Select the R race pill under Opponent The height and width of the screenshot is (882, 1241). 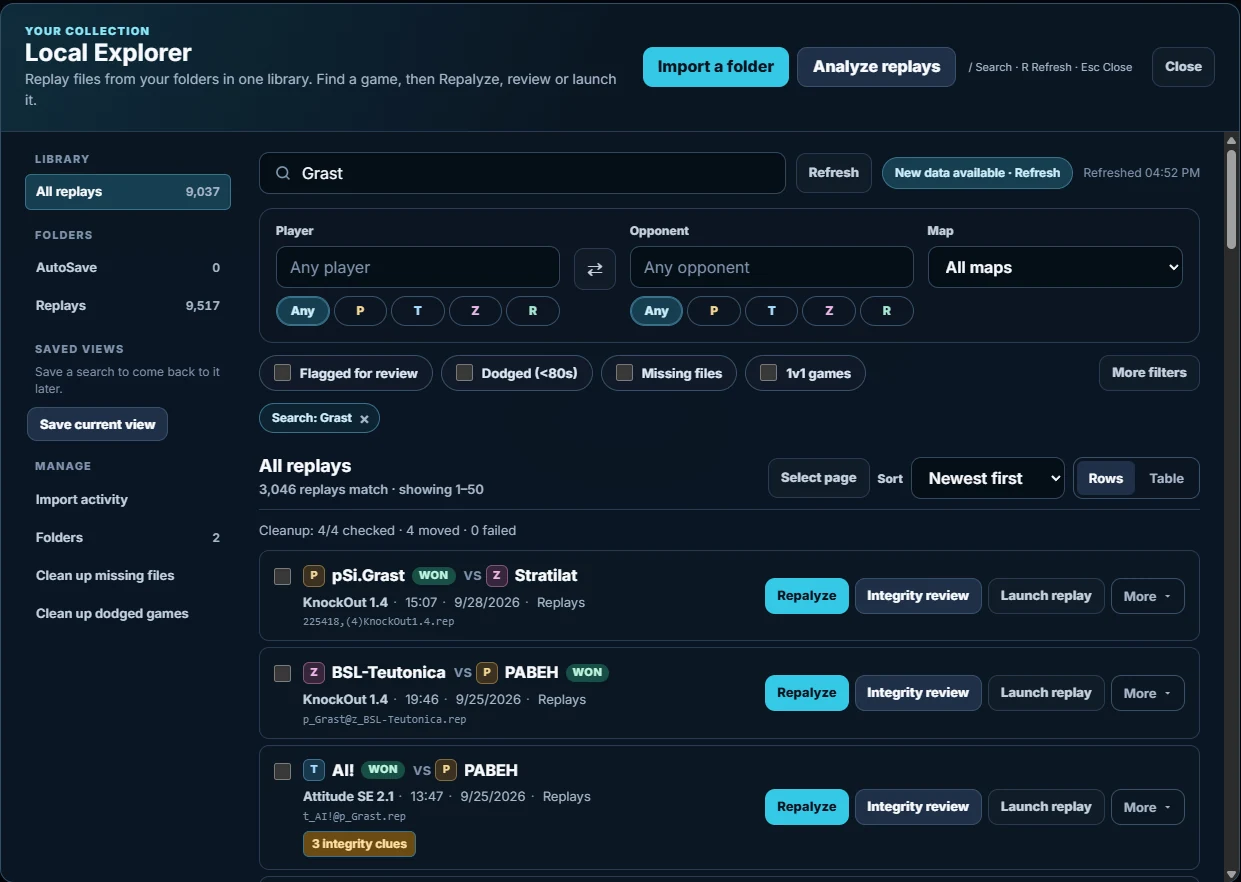pyautogui.click(x=887, y=311)
